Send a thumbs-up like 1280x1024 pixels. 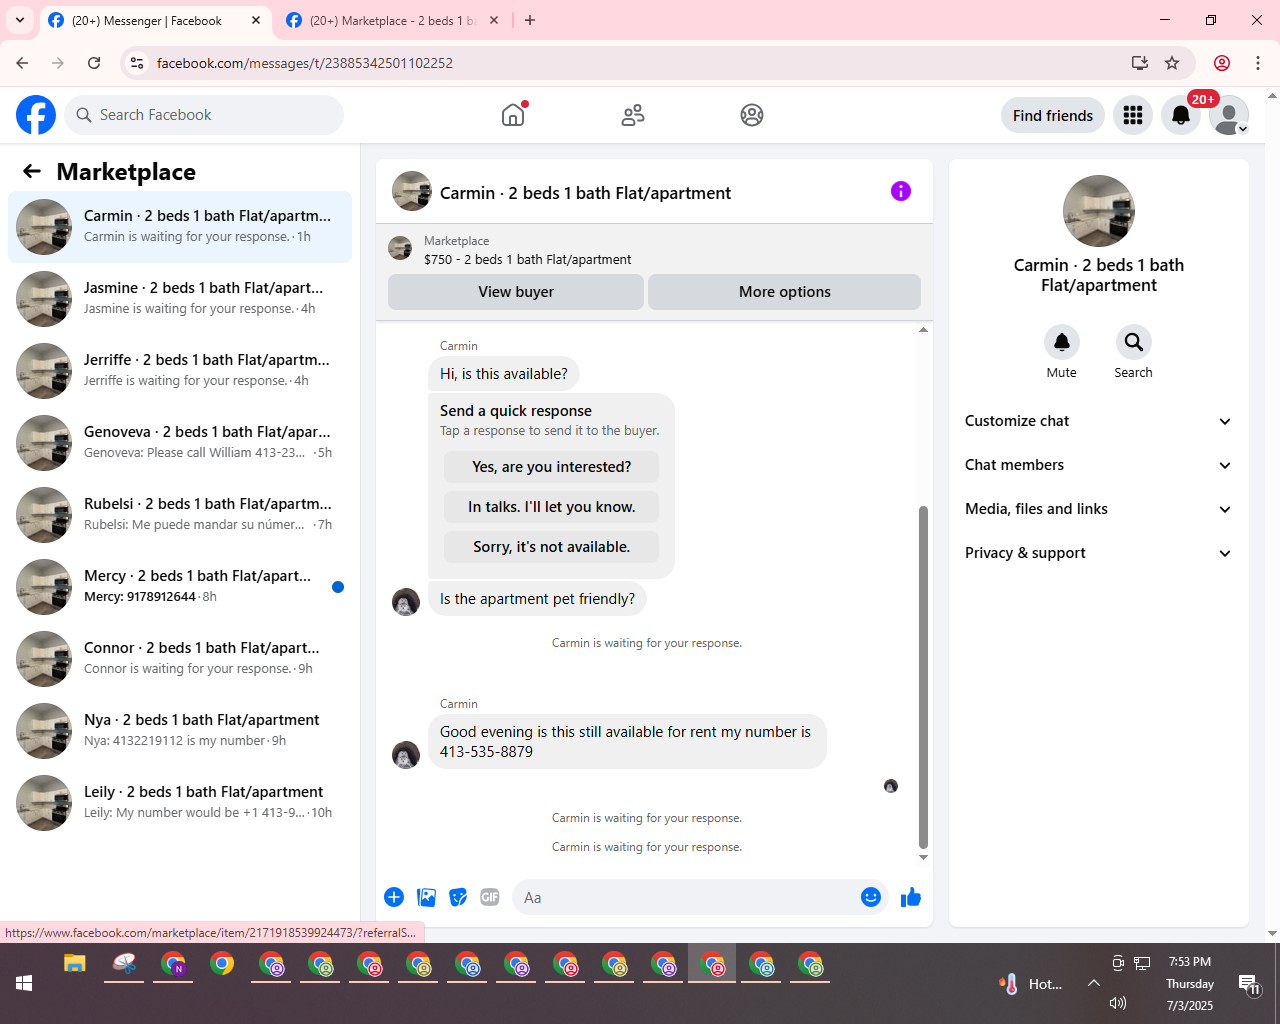click(x=911, y=897)
